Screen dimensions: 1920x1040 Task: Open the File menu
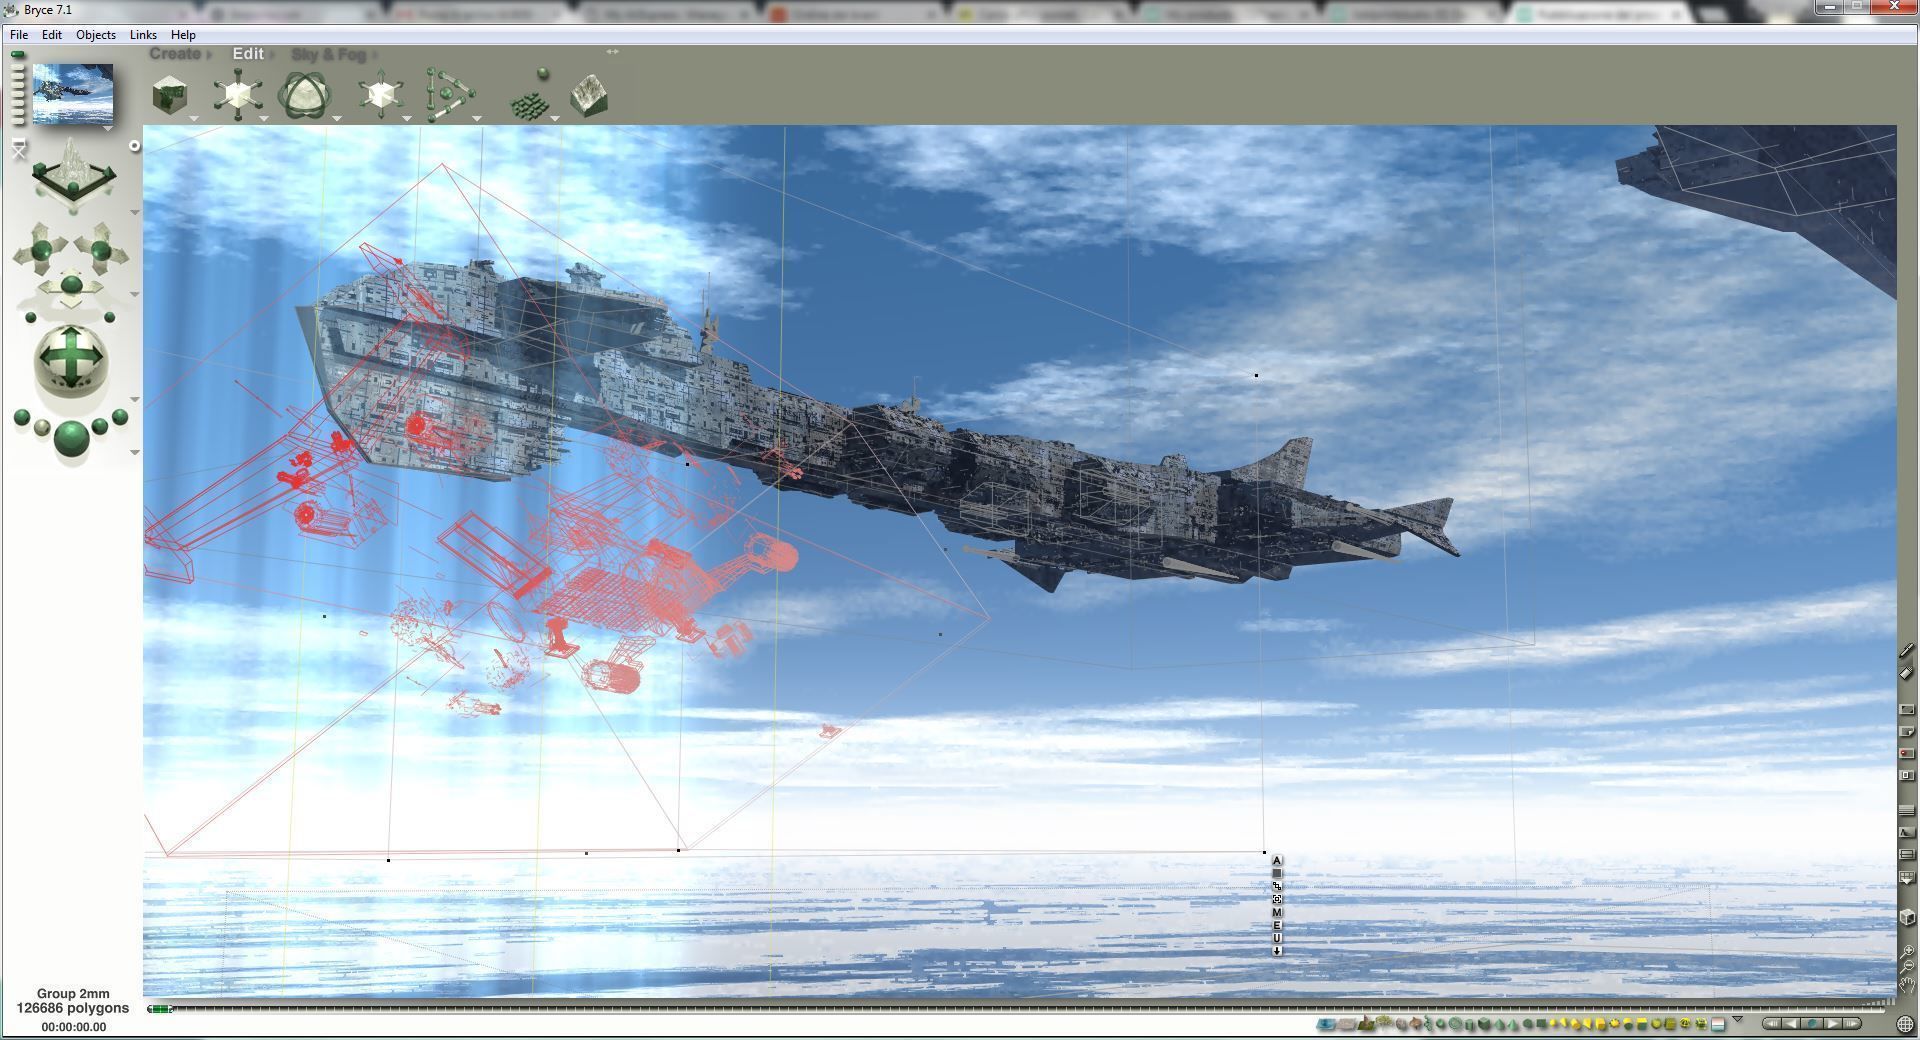tap(19, 34)
